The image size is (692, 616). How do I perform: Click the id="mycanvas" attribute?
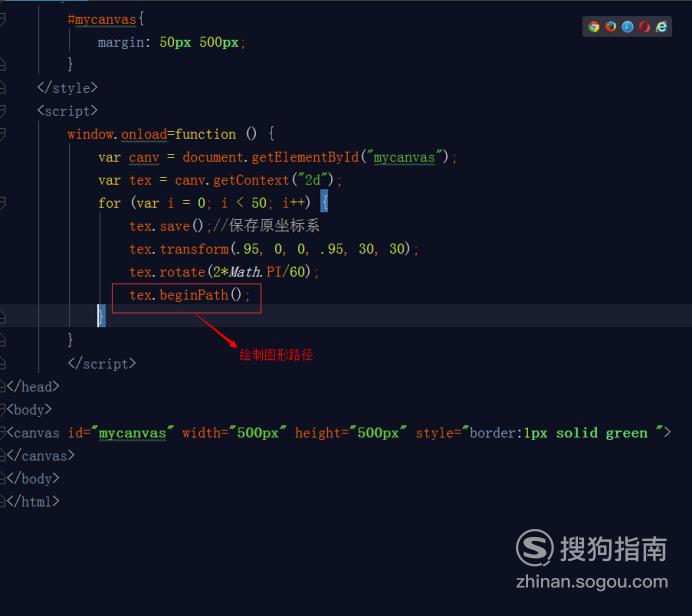(x=121, y=433)
